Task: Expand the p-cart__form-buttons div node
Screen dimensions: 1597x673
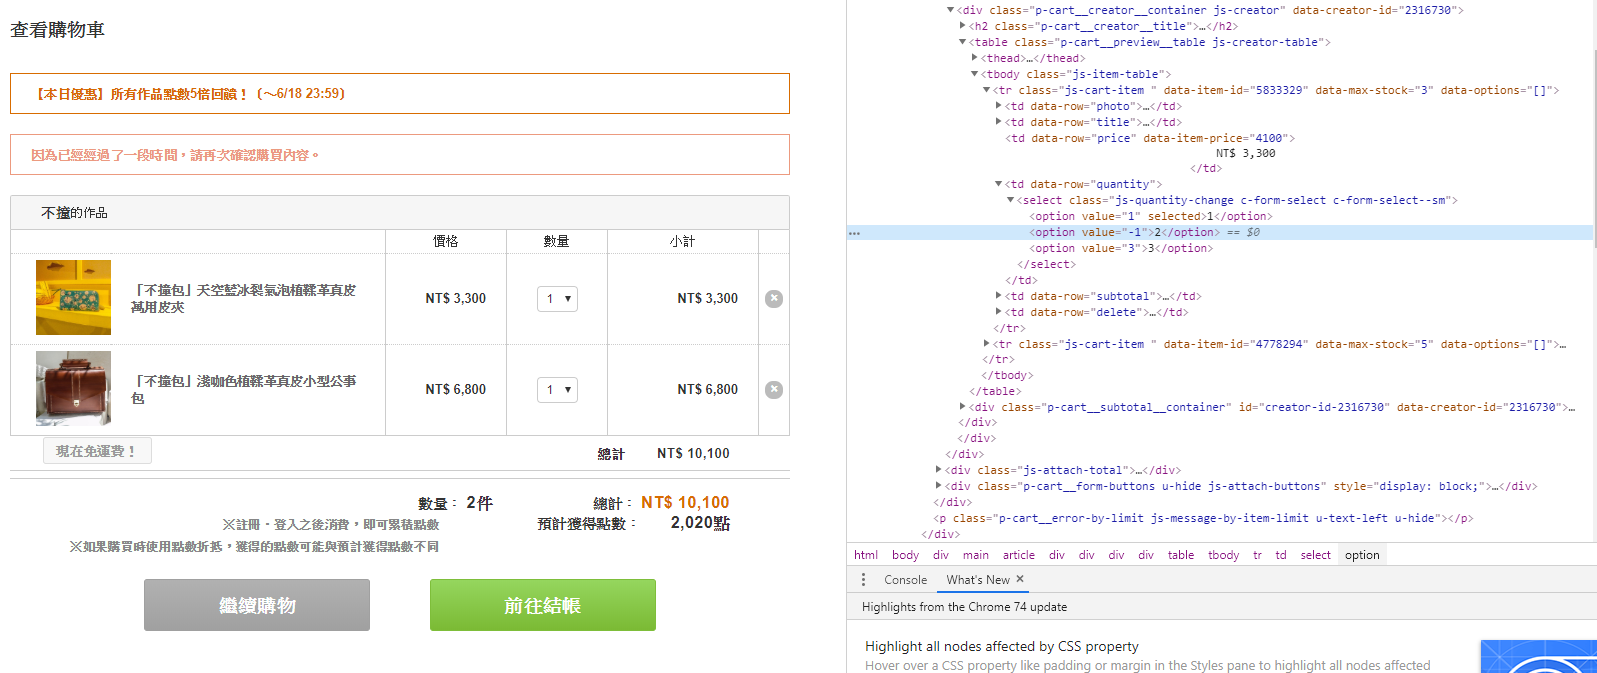Action: 939,486
